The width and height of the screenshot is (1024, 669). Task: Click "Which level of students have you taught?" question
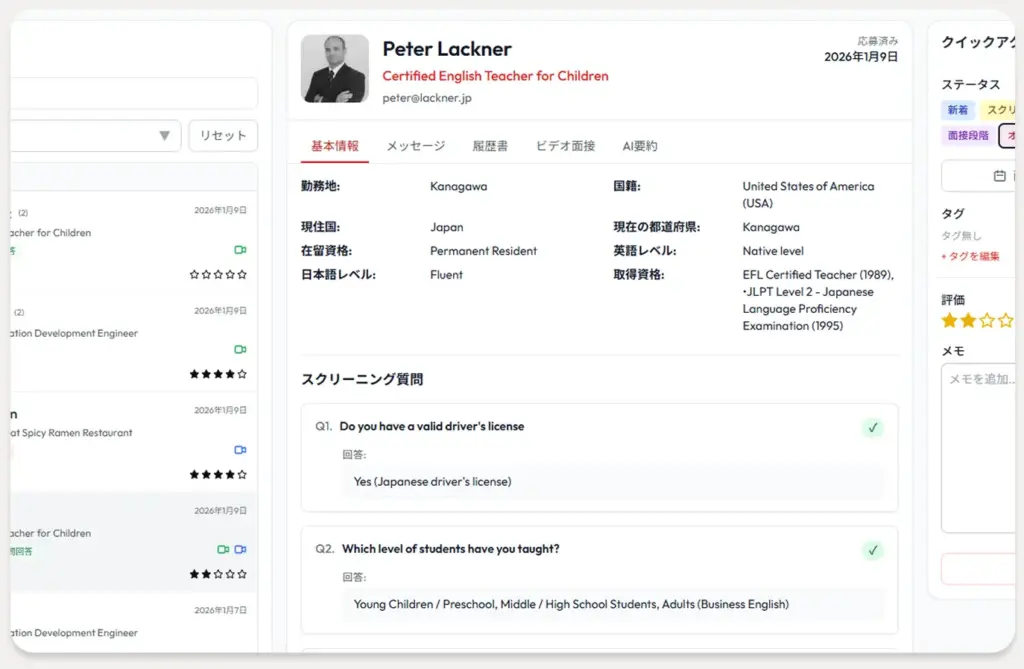point(451,549)
